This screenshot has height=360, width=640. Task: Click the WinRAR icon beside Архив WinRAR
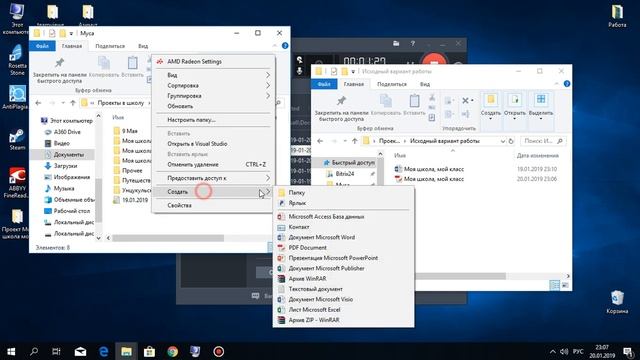(281, 279)
